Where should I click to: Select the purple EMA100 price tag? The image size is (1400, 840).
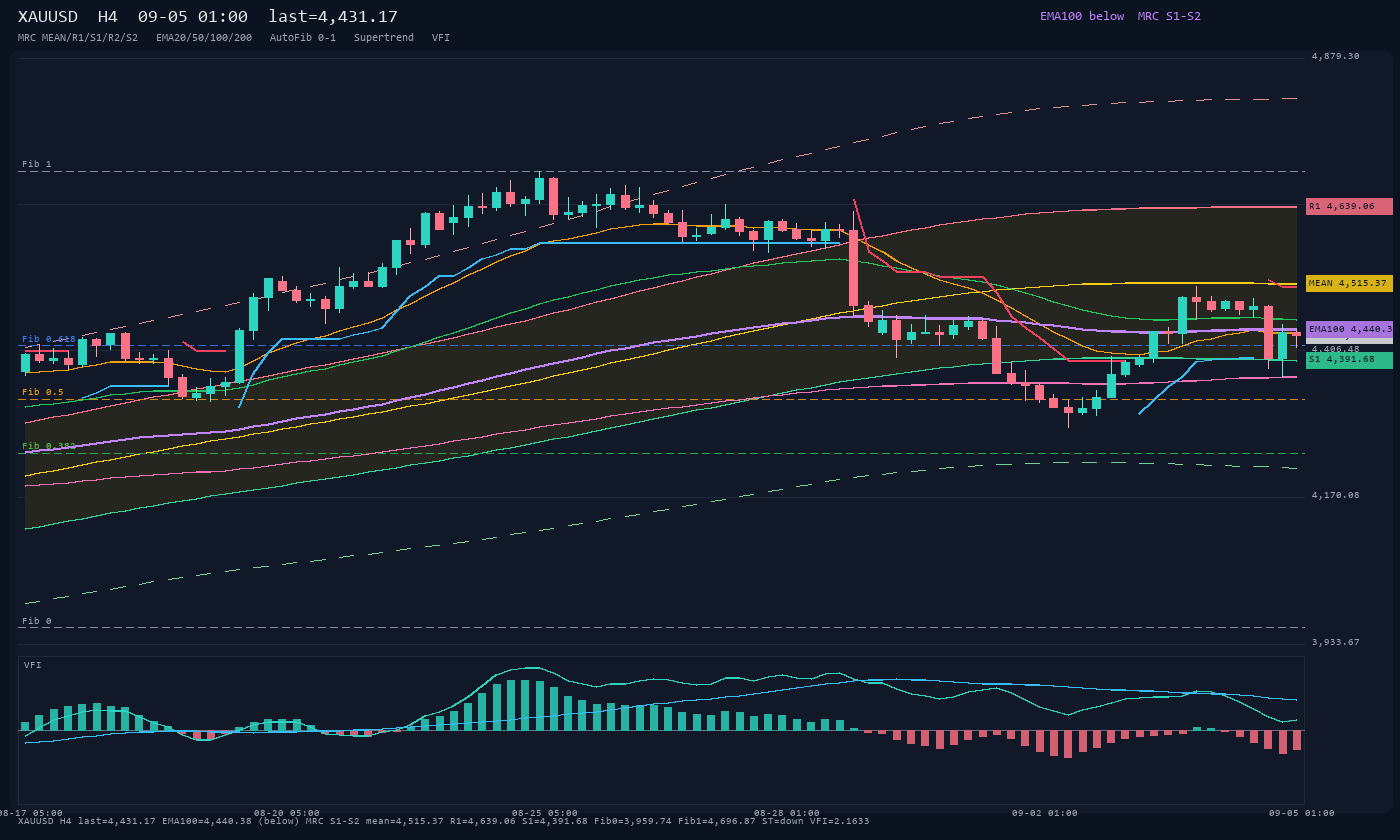point(1349,329)
